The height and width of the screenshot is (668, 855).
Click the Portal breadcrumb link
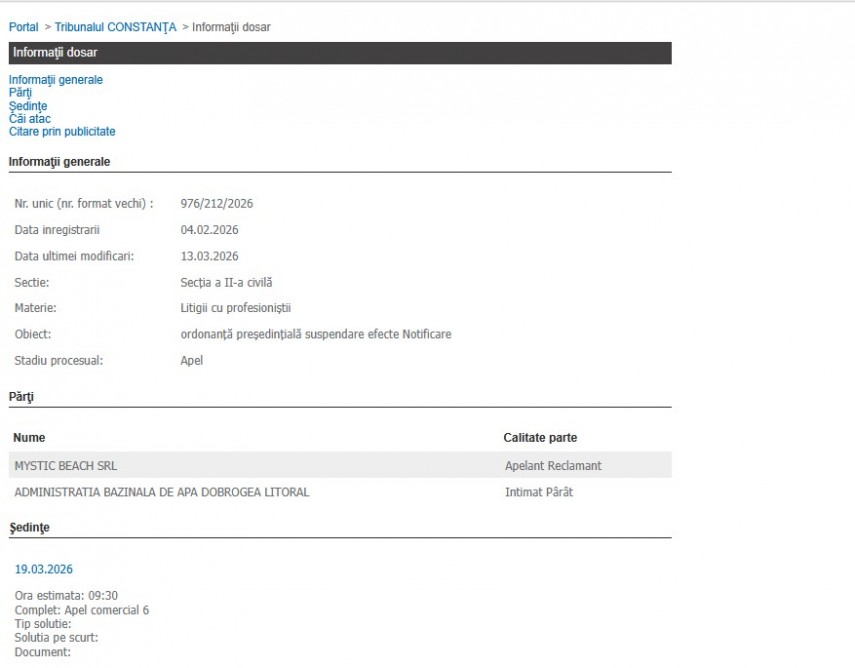23,27
